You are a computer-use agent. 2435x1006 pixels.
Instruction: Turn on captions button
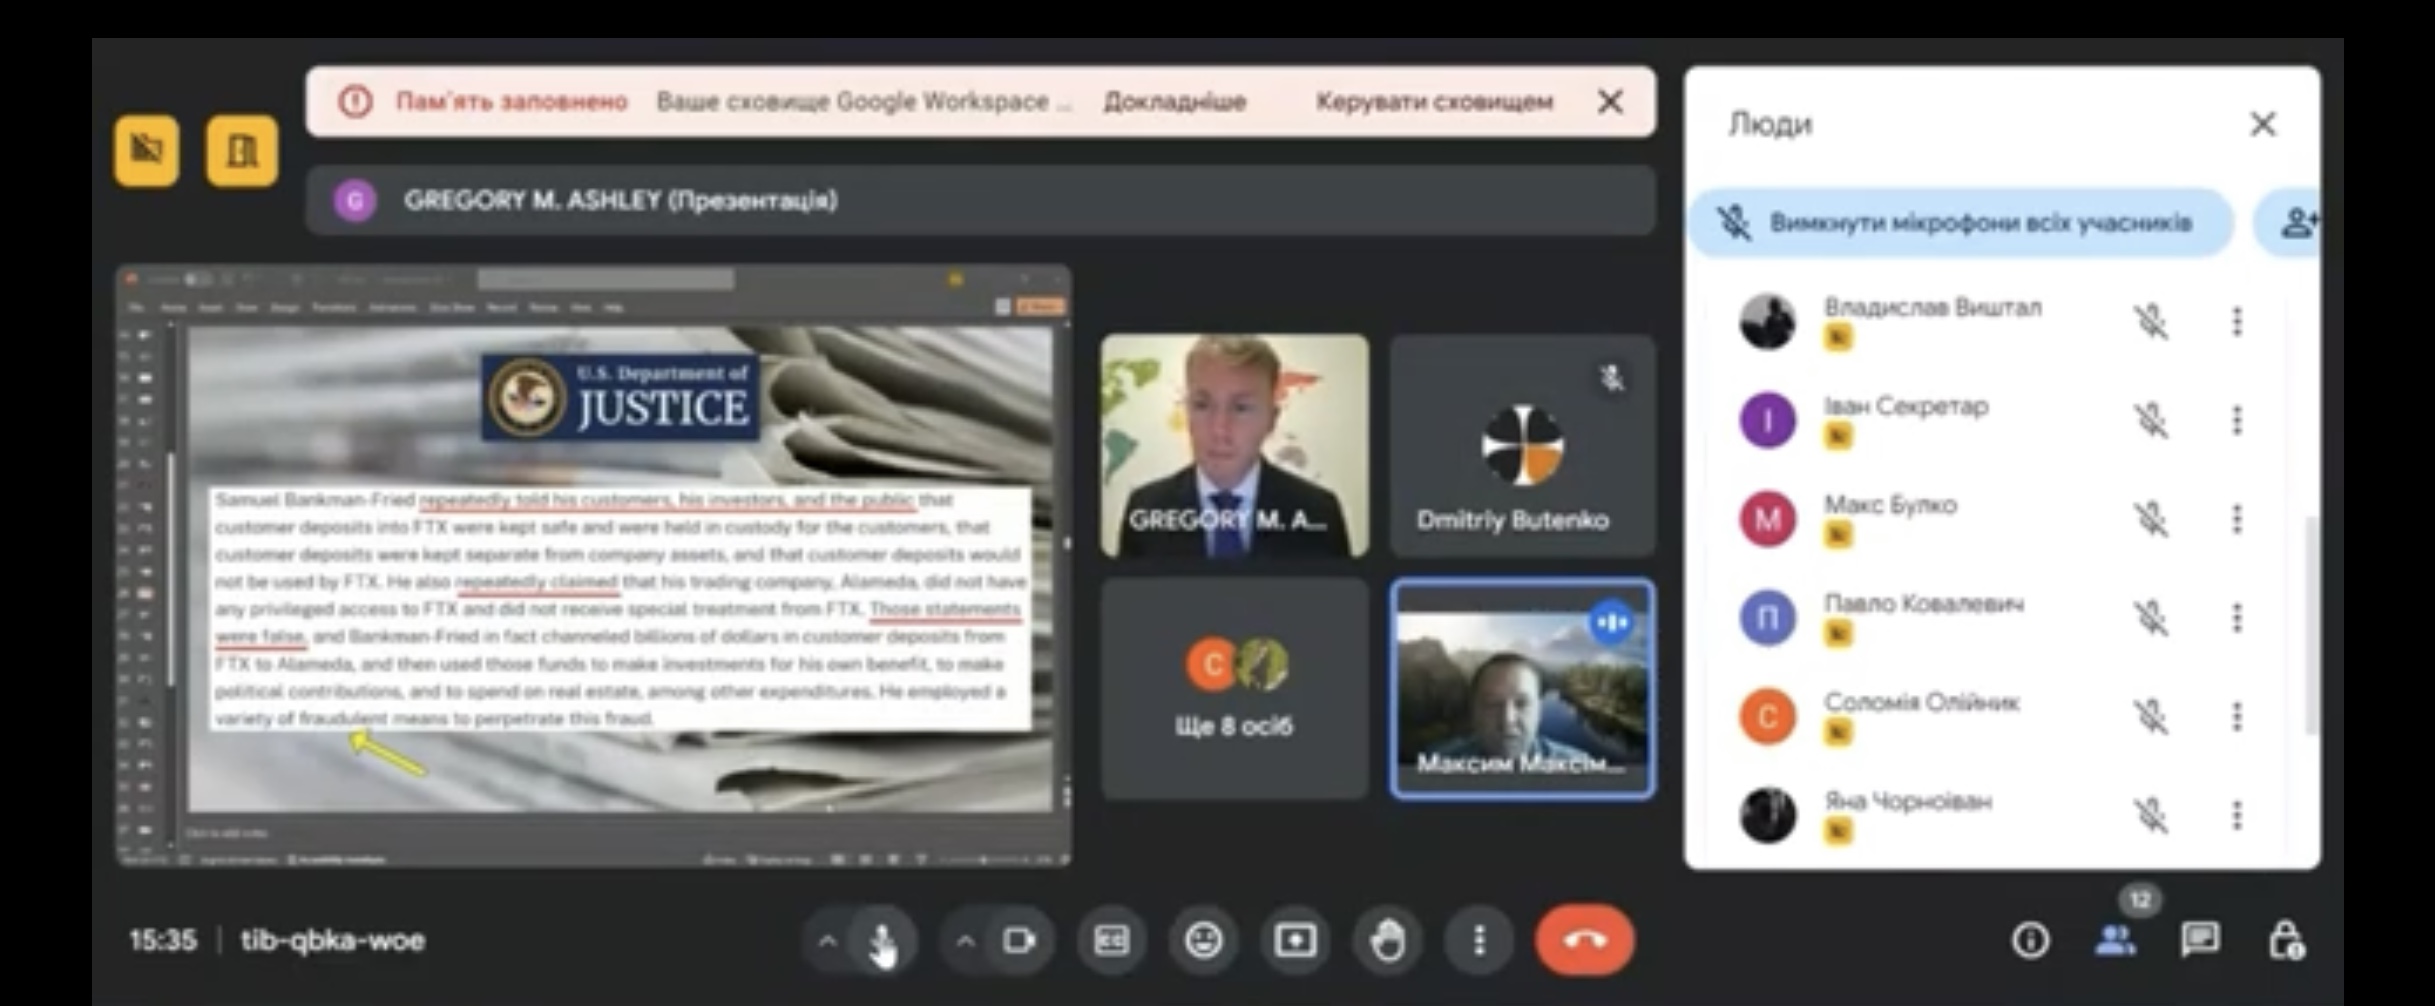(1112, 940)
